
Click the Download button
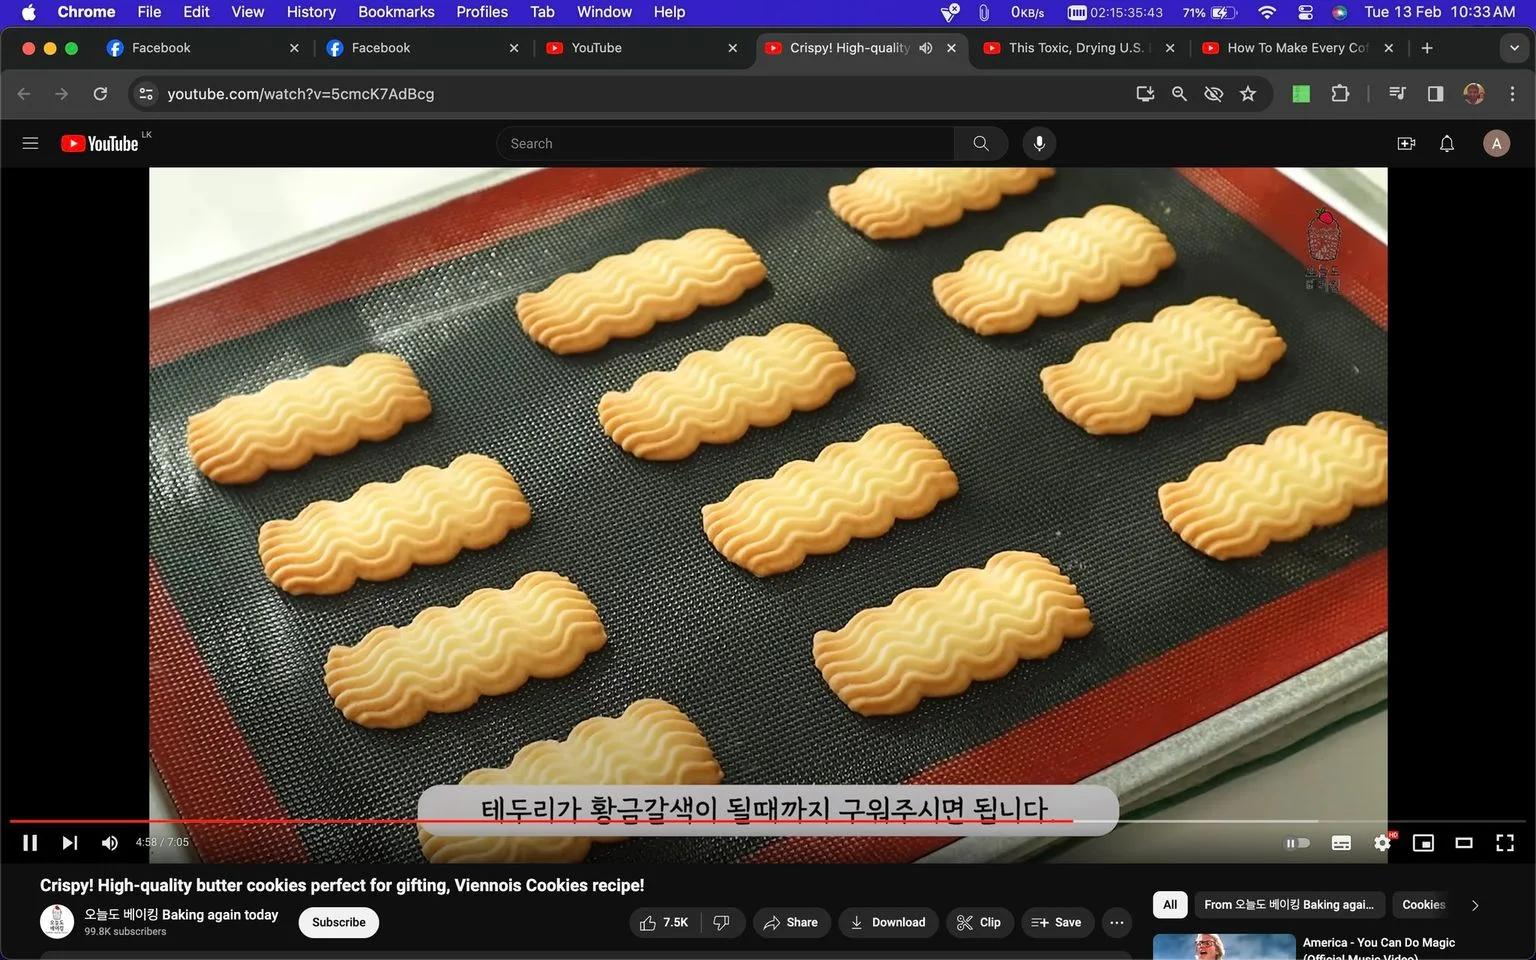pyautogui.click(x=888, y=922)
